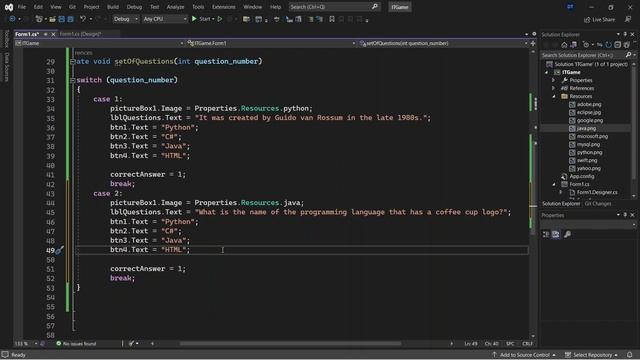The width and height of the screenshot is (640, 360).
Task: Open the File menu
Action: [x=22, y=7]
